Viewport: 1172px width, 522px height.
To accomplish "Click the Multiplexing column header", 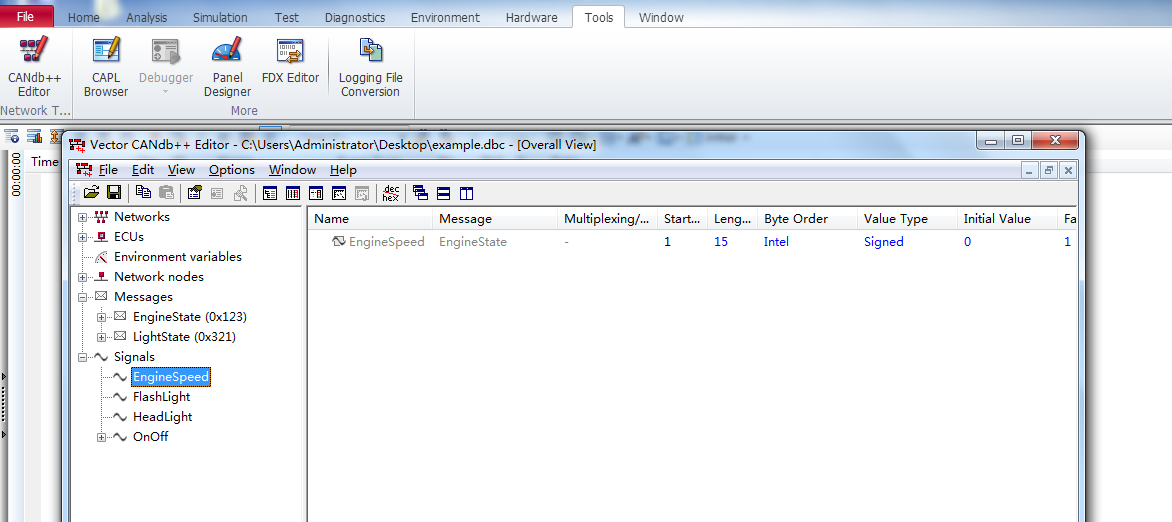I will pyautogui.click(x=607, y=219).
